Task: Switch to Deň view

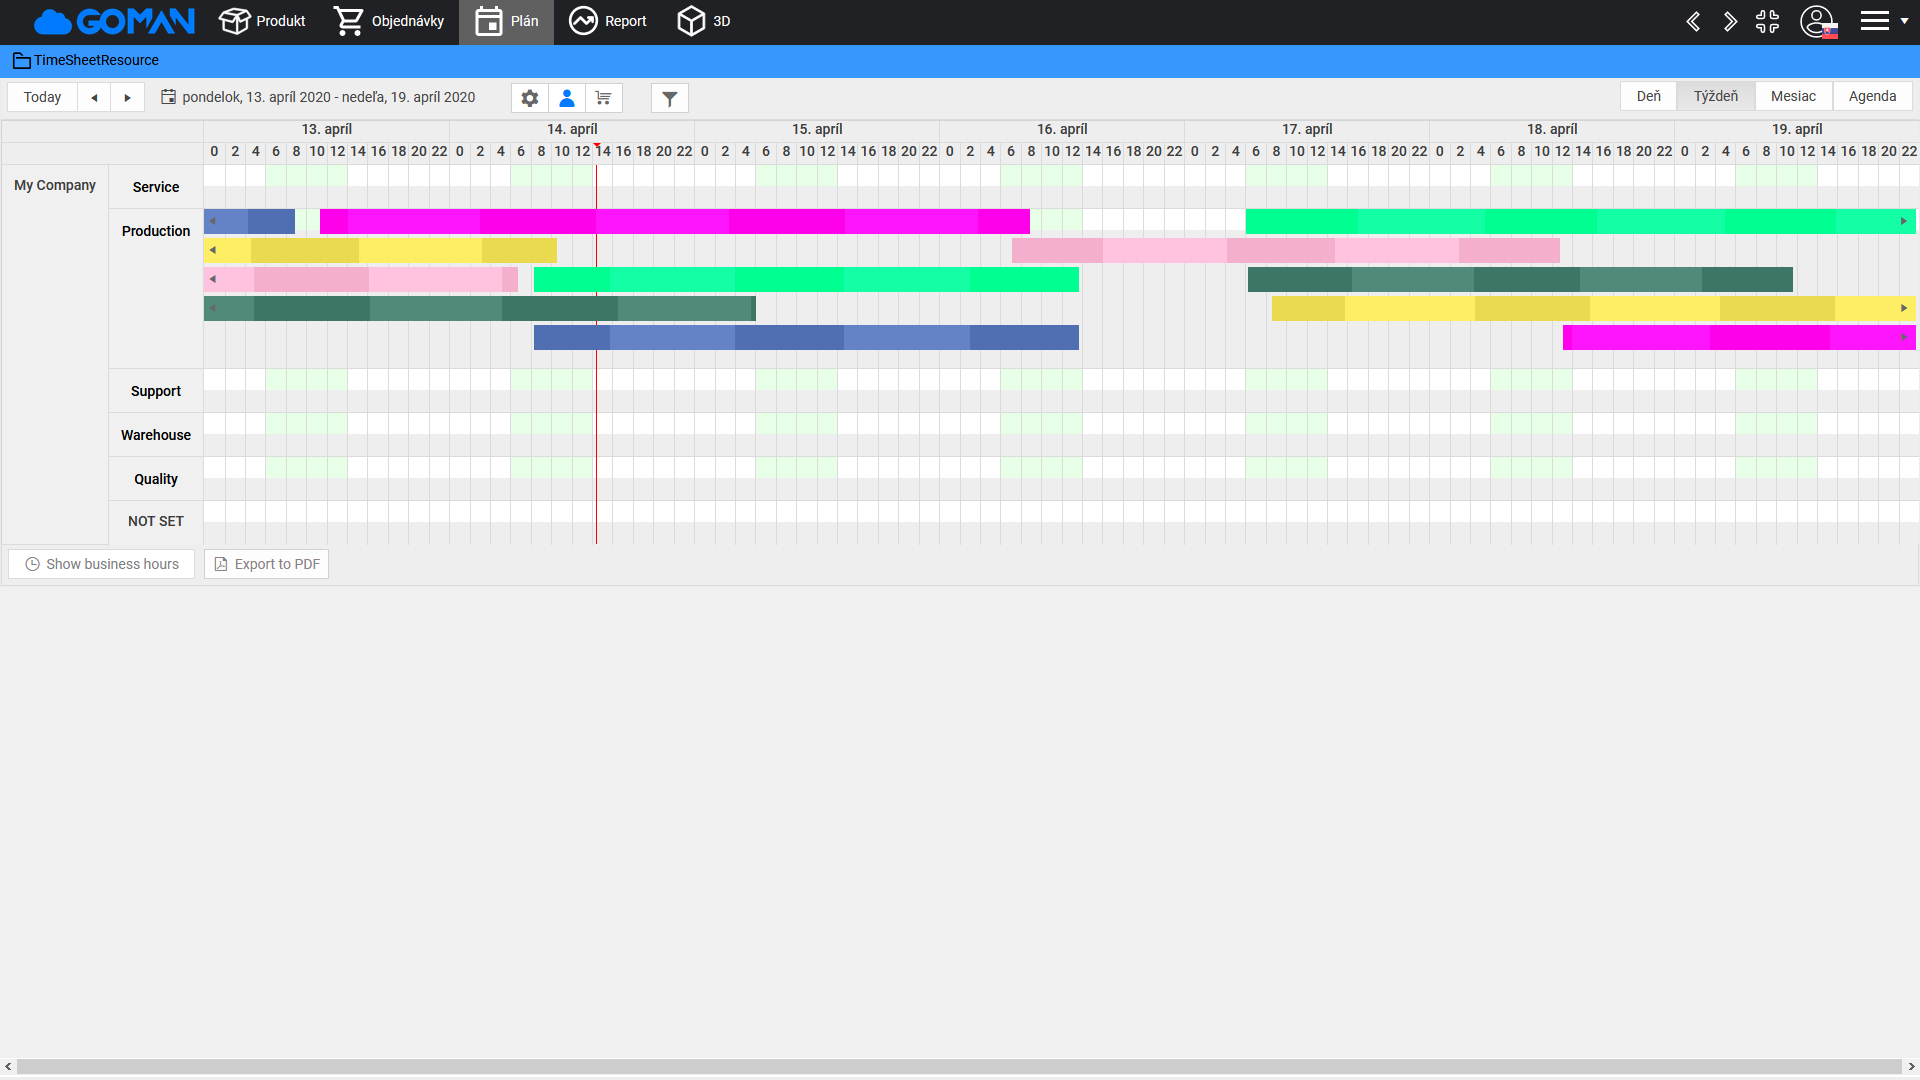Action: click(1648, 96)
